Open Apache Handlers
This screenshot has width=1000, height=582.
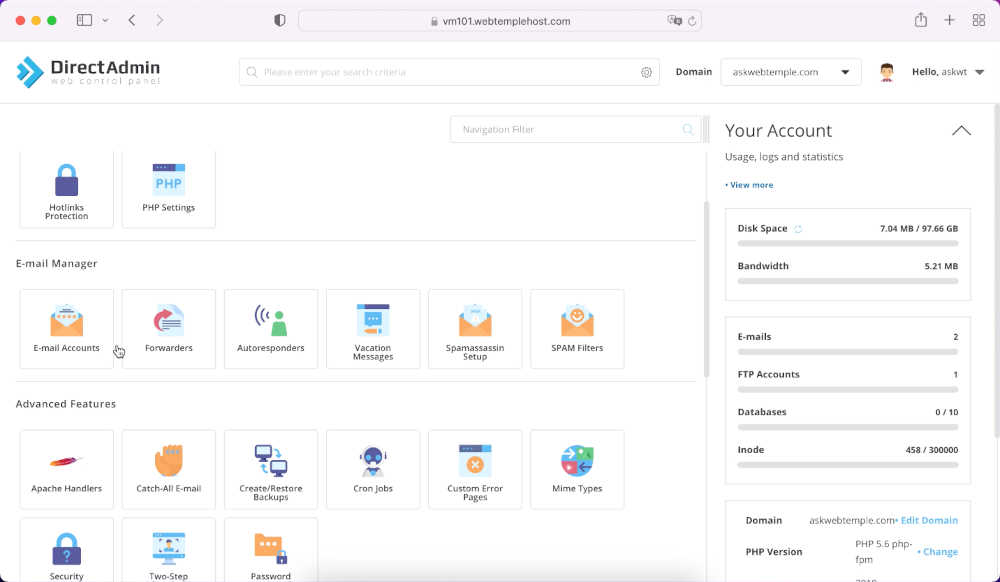[x=66, y=469]
